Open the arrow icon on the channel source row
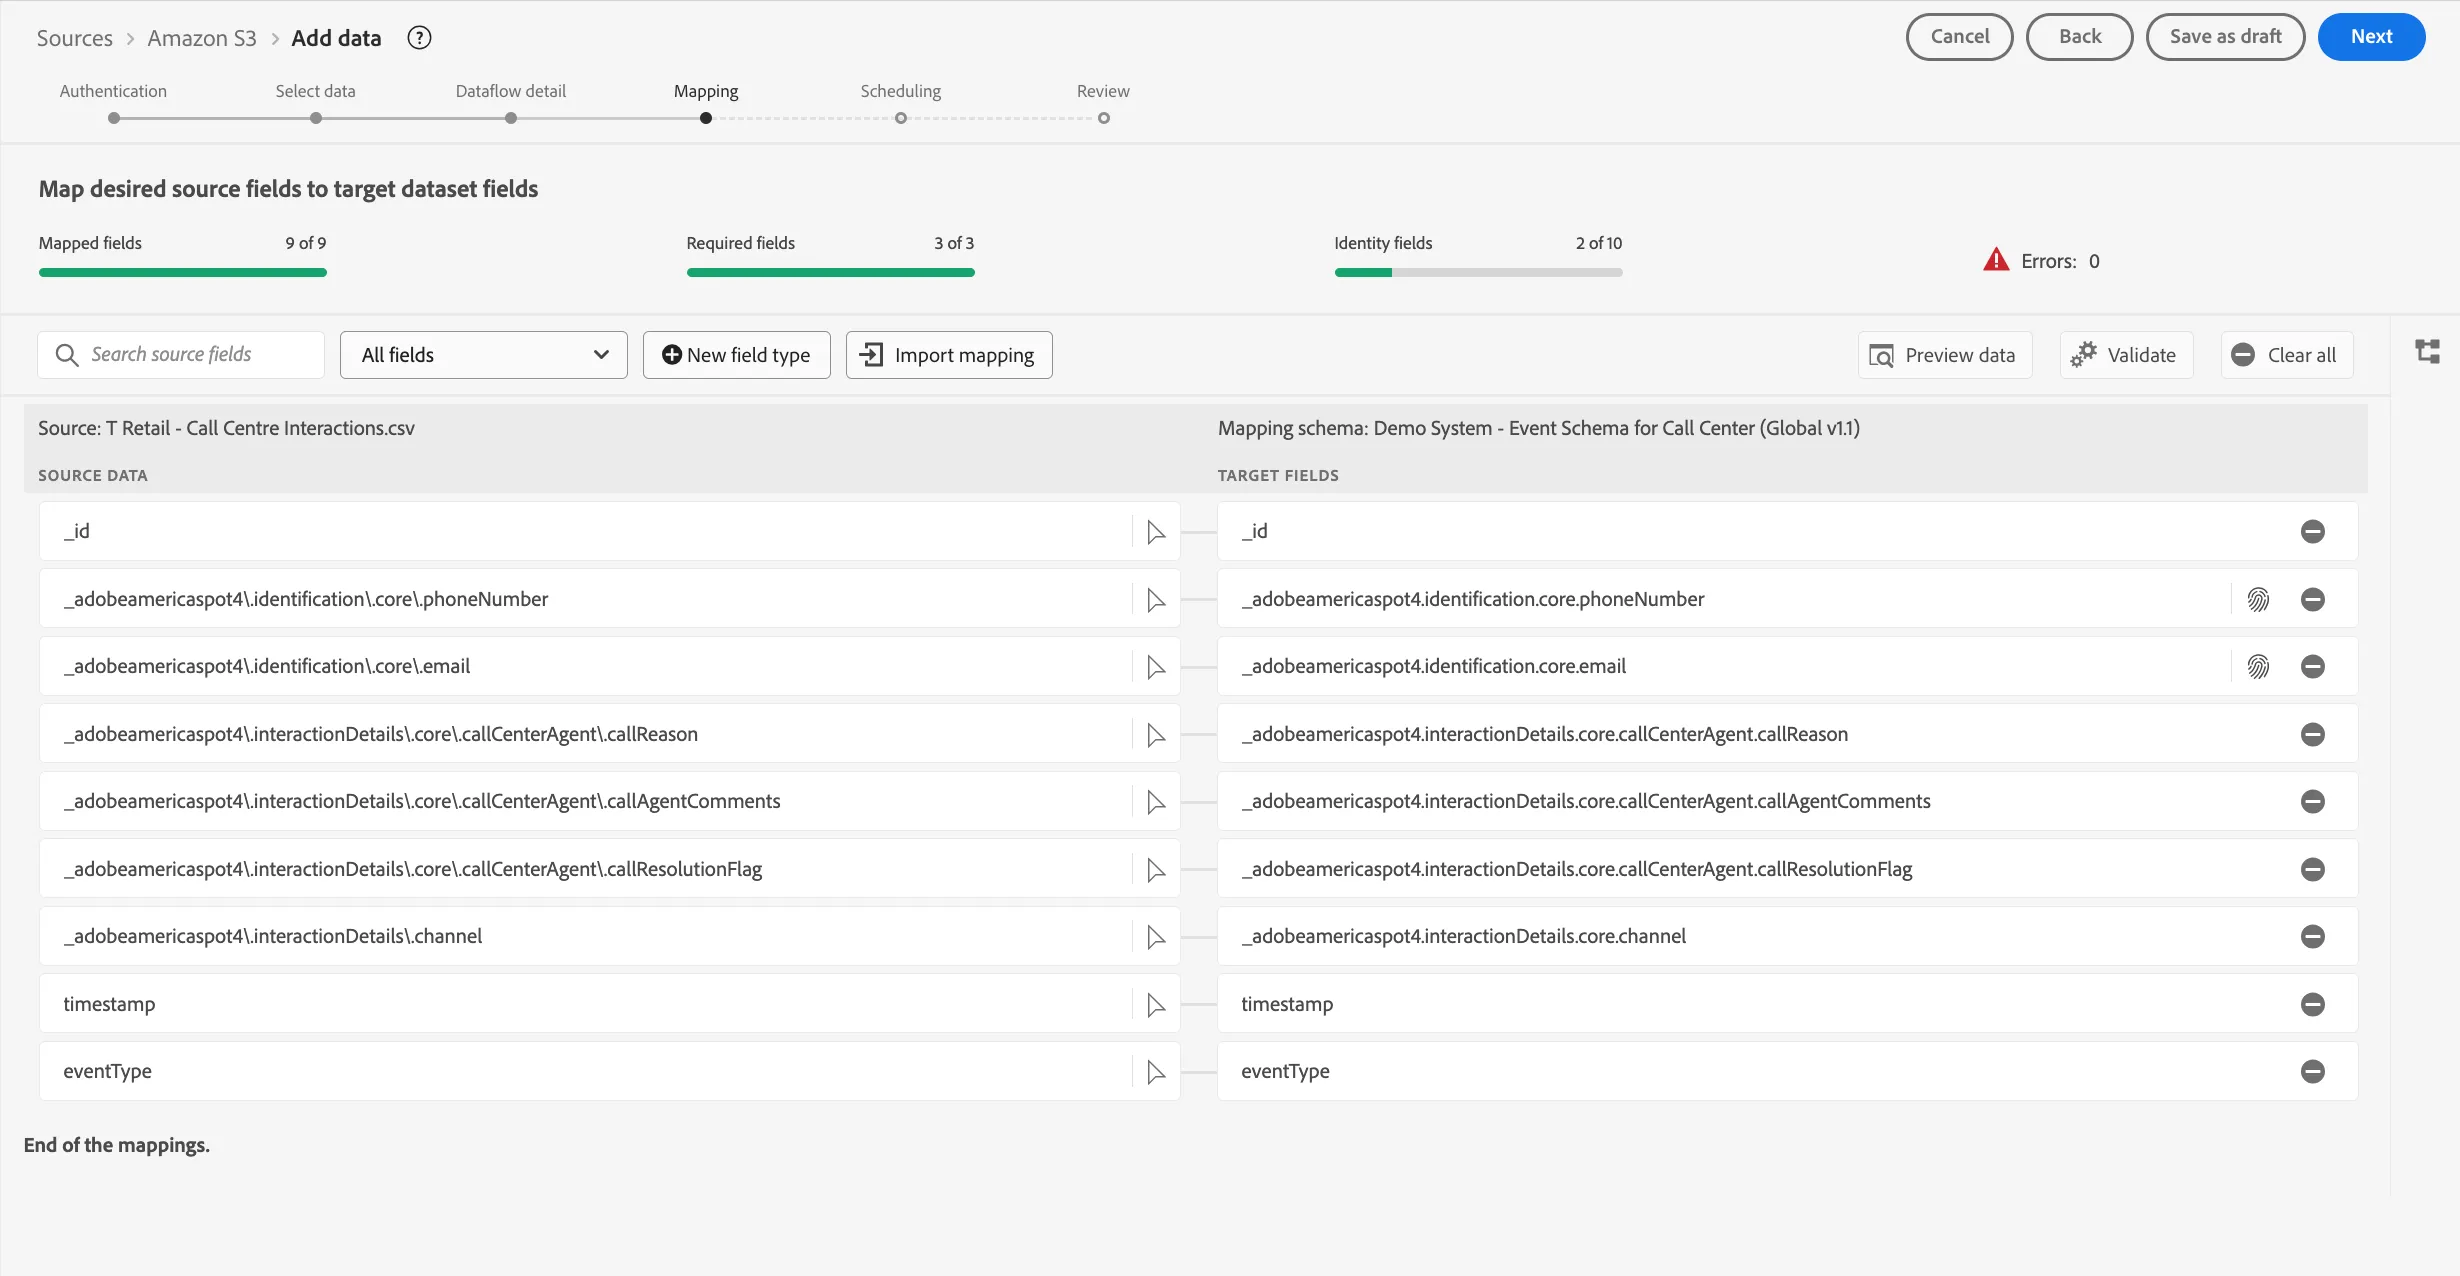2460x1276 pixels. pos(1156,936)
